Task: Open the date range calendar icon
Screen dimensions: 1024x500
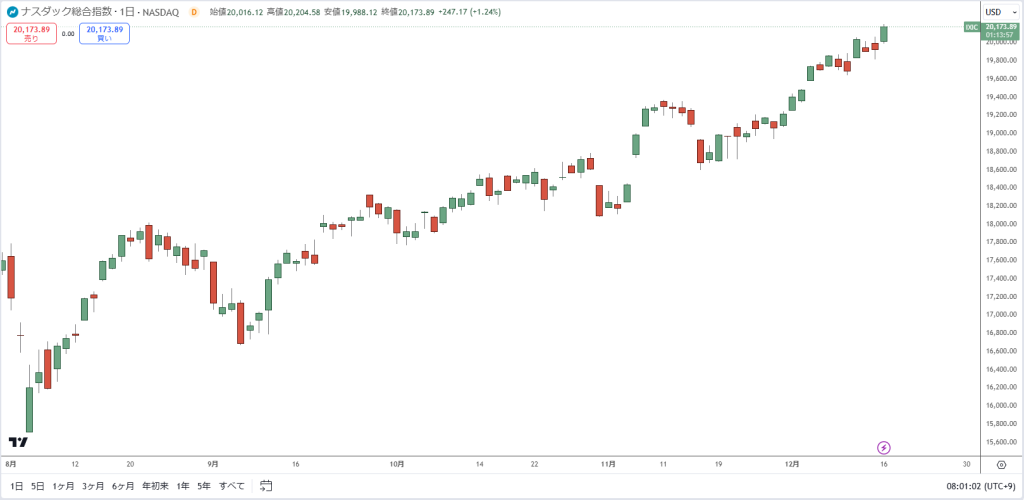Action: (x=266, y=486)
